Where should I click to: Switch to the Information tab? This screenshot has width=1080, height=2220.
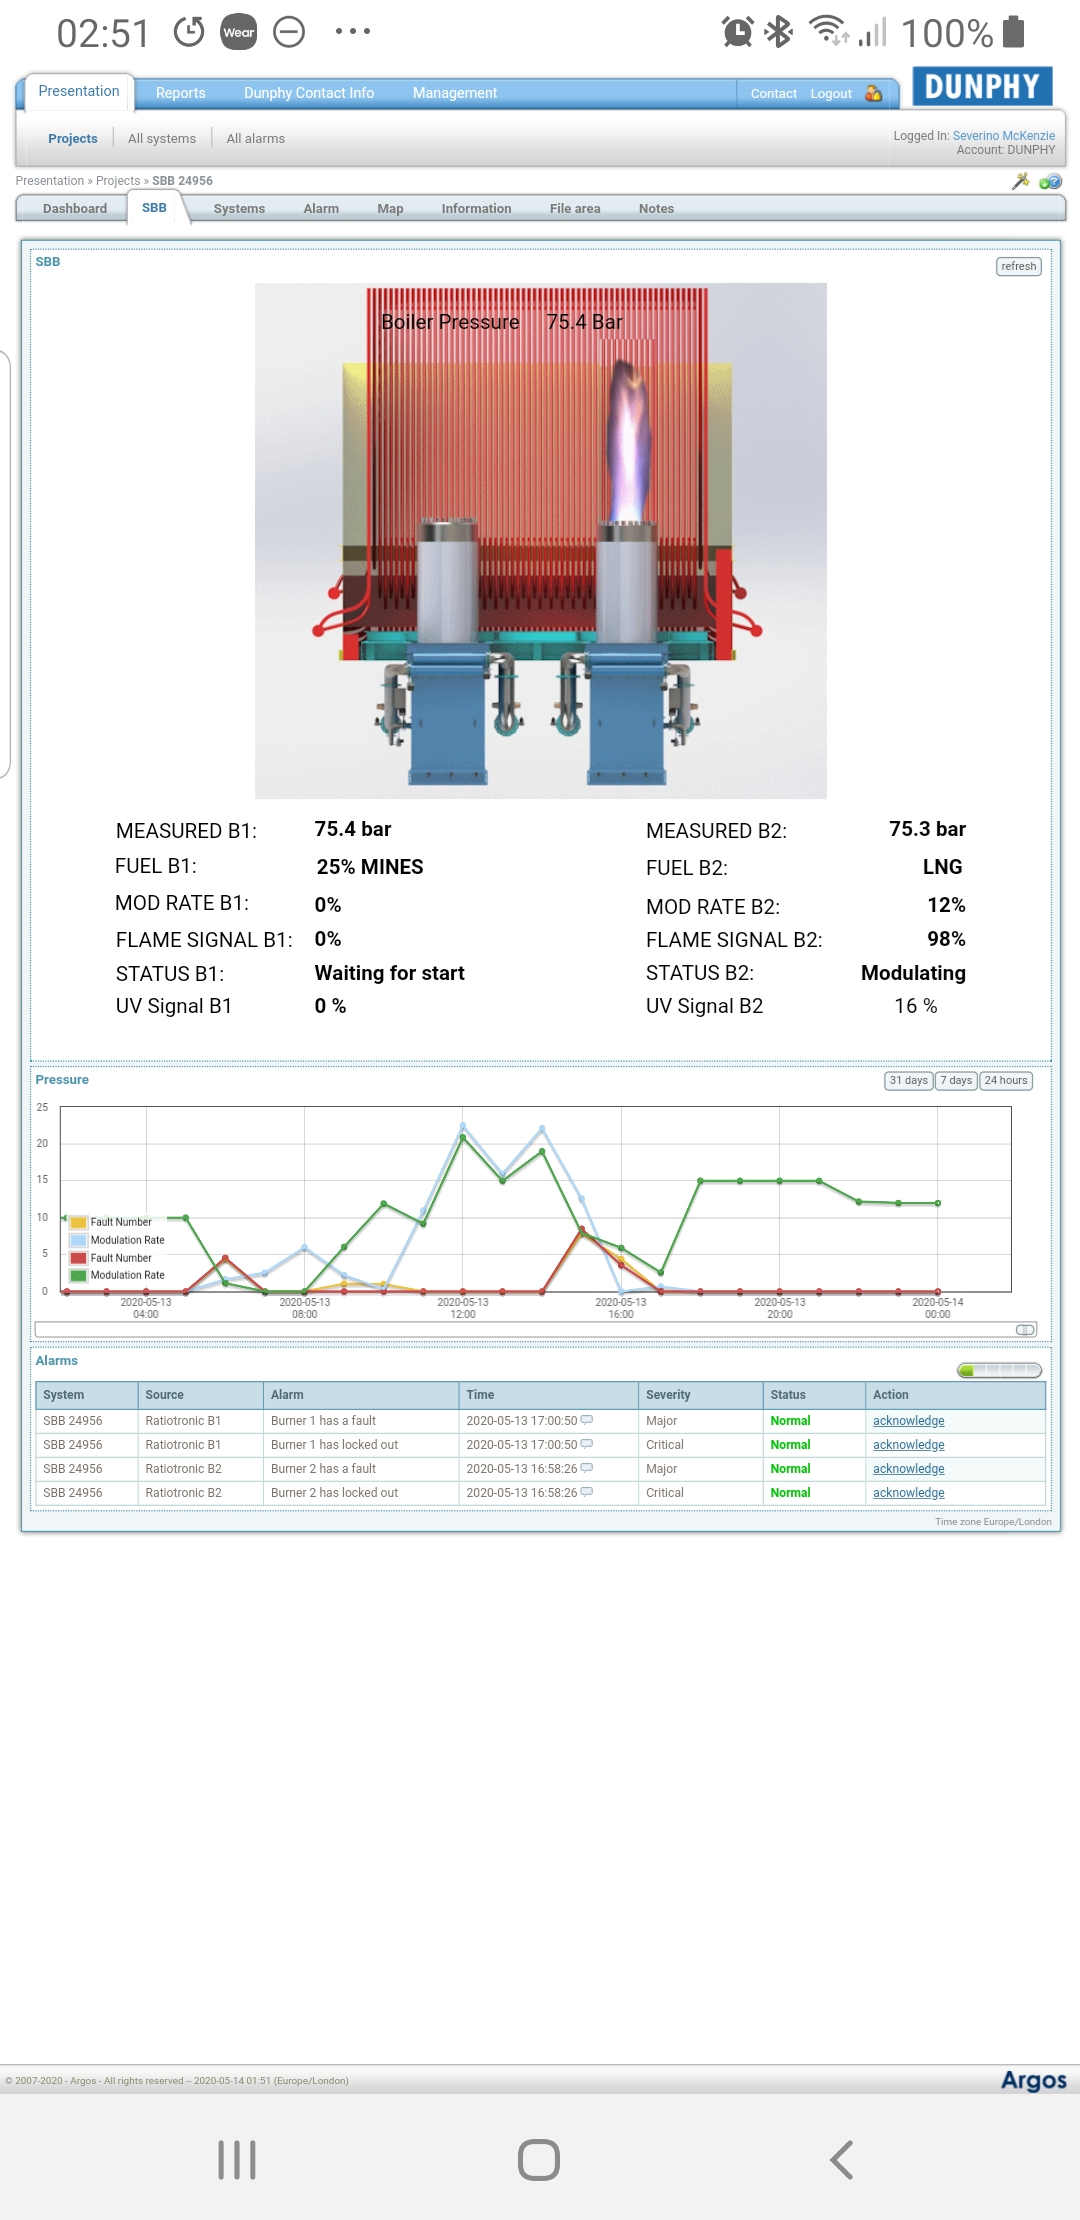476,208
